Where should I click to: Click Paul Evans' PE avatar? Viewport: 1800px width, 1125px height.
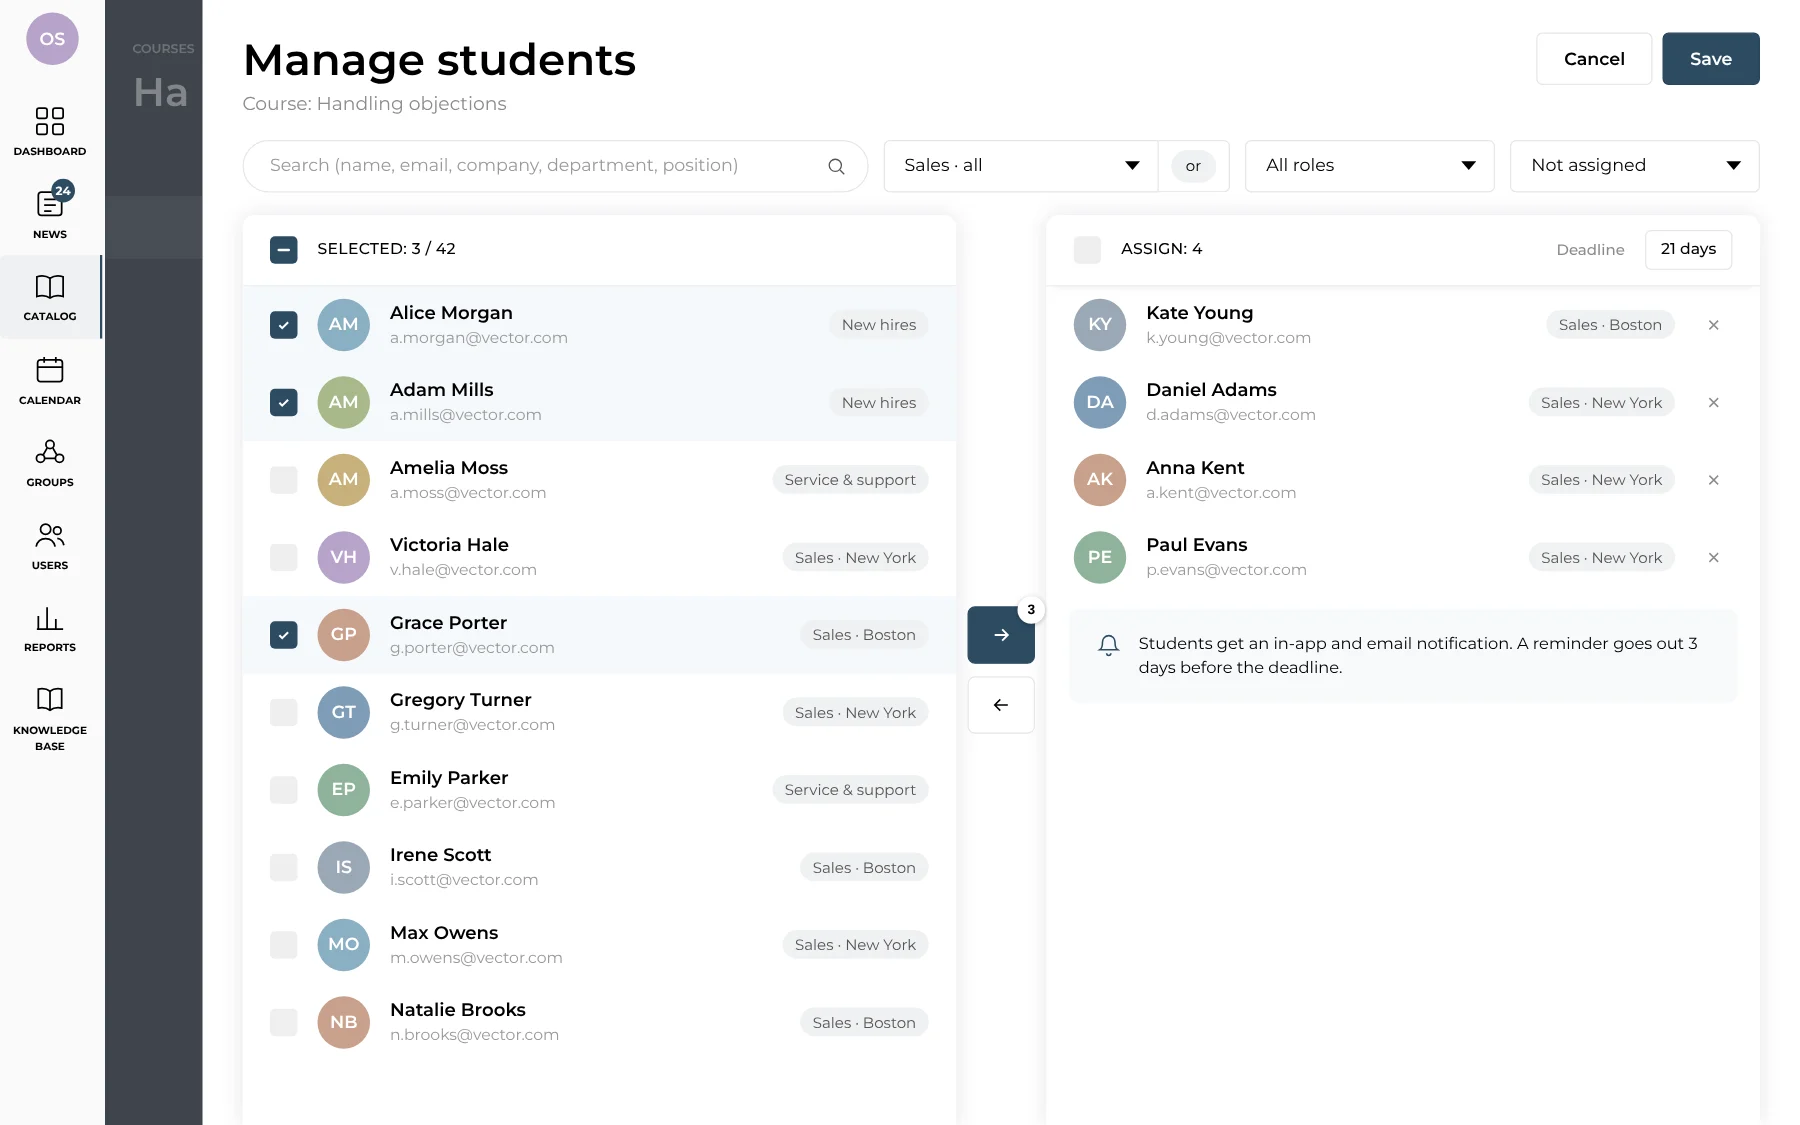(x=1099, y=557)
